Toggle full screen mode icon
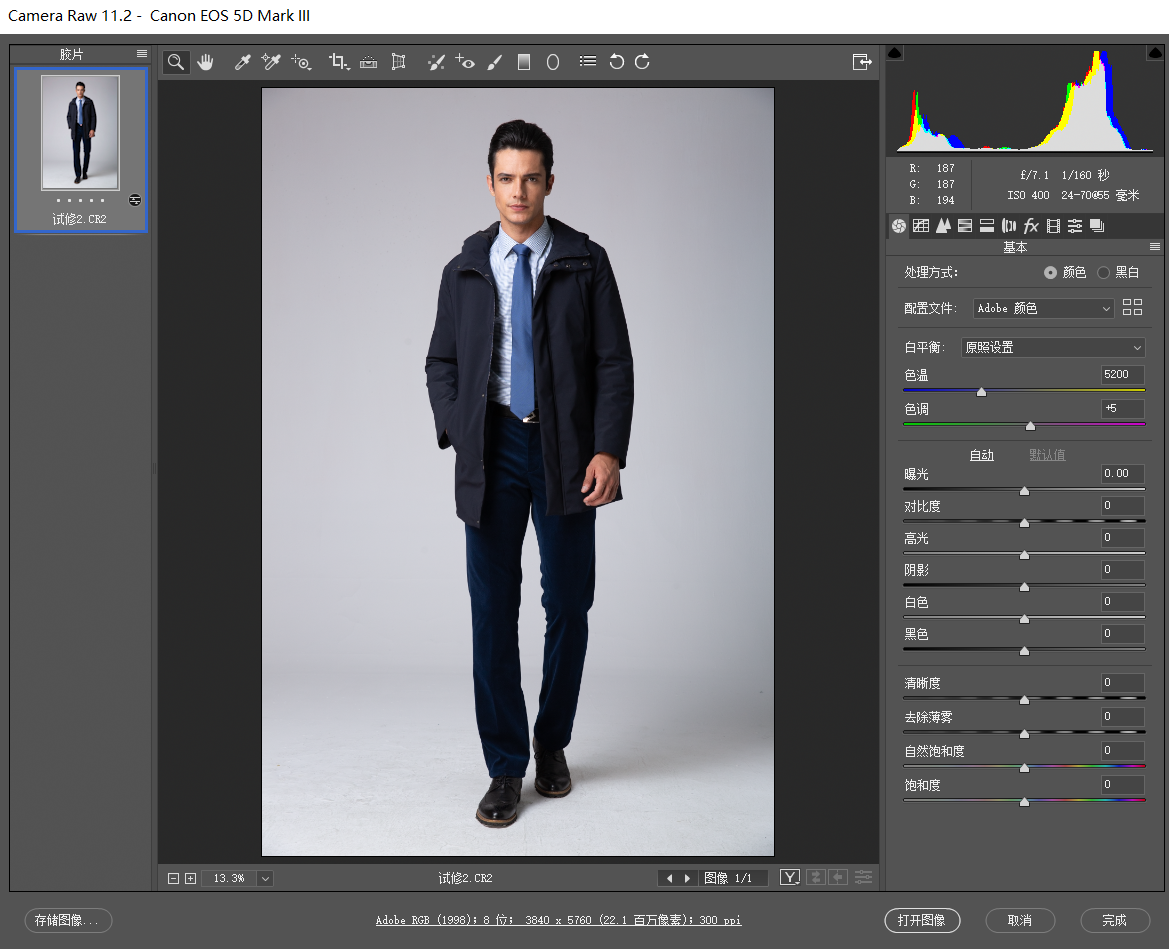Viewport: 1169px width, 949px height. [x=862, y=62]
